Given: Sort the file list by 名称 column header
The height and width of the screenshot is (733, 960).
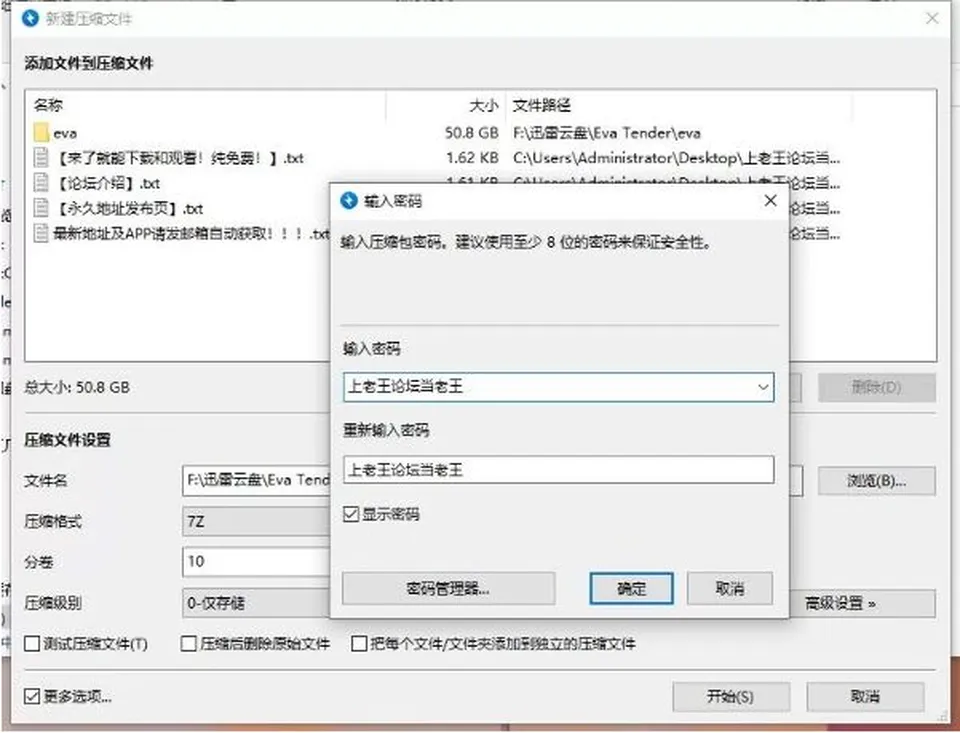Looking at the screenshot, I should point(48,105).
